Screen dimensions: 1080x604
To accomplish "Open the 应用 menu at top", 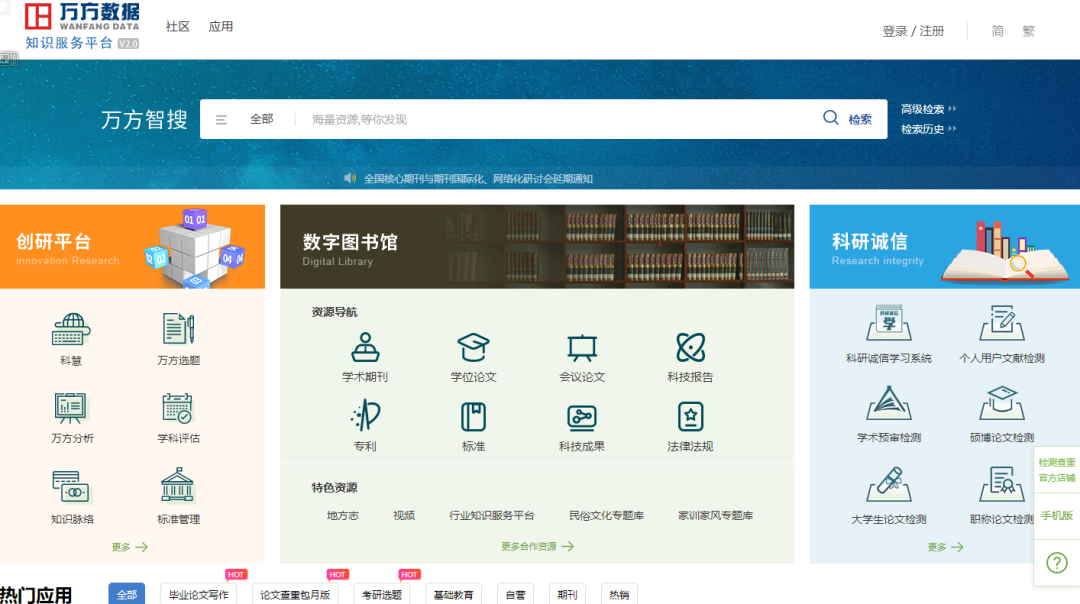I will (221, 26).
